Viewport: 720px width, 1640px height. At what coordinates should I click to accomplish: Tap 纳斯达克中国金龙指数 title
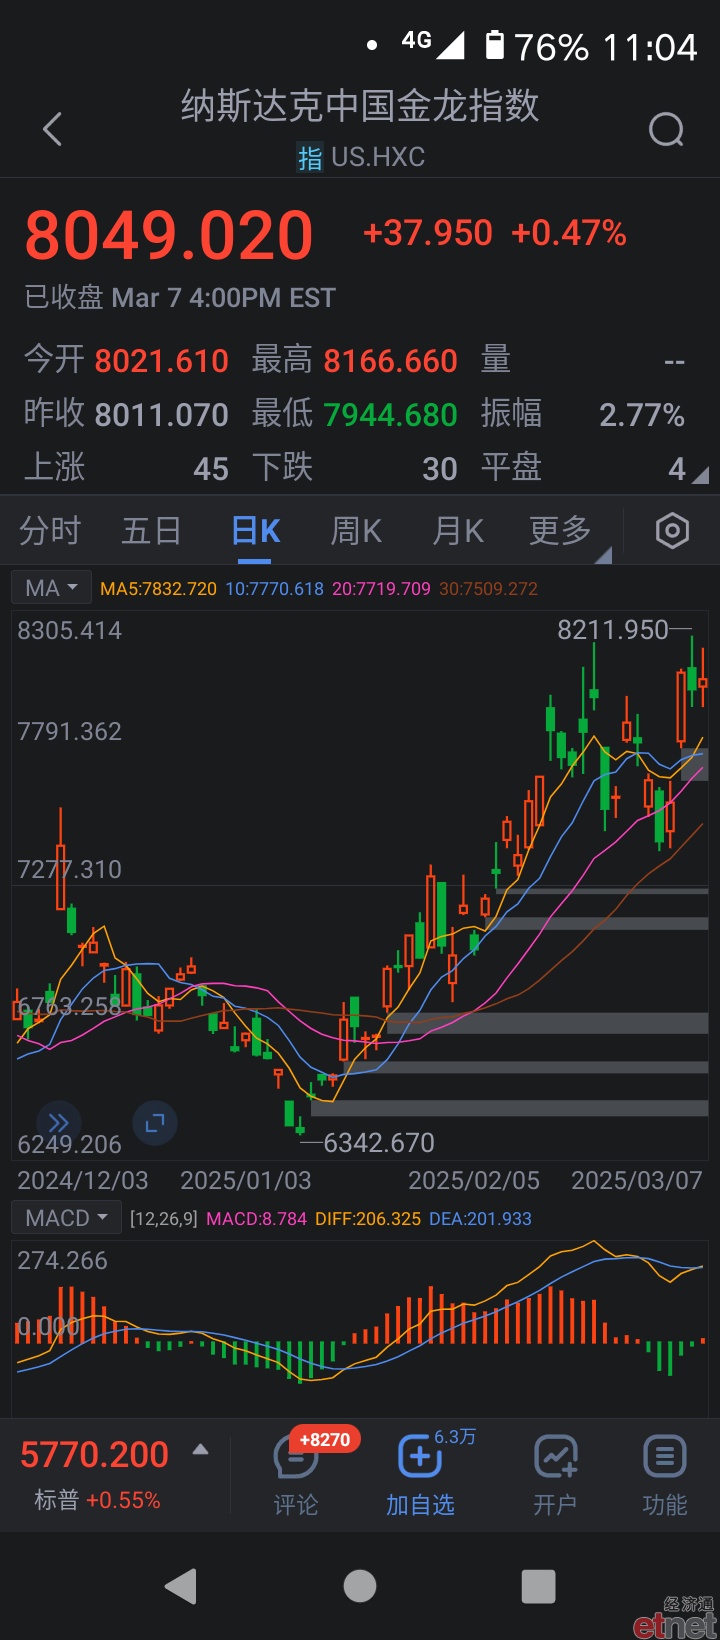click(360, 106)
